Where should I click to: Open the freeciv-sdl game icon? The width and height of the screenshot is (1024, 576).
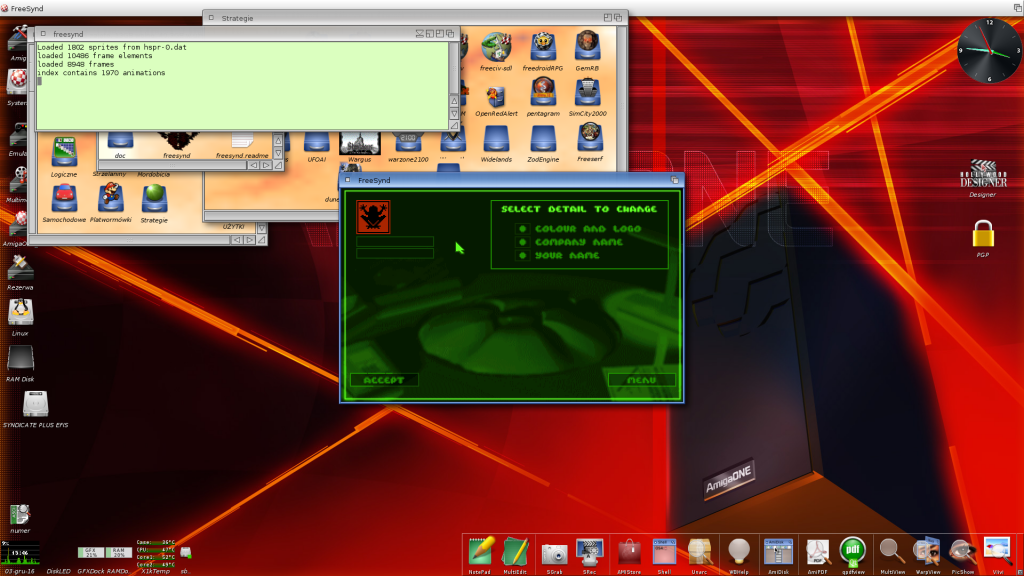496,47
